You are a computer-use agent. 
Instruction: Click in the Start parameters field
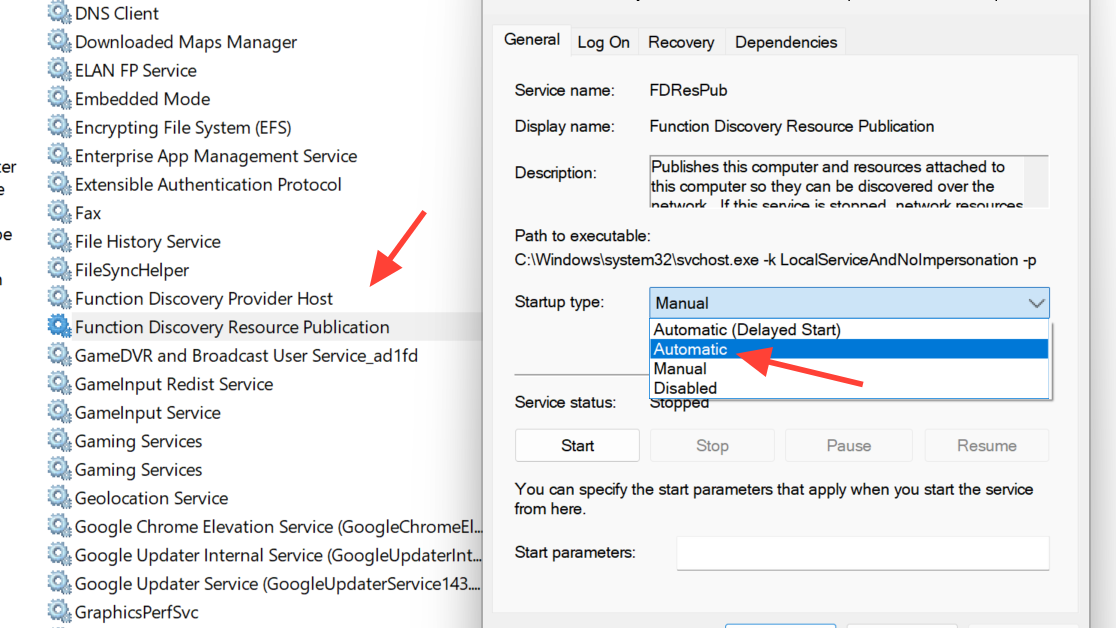[x=862, y=553]
